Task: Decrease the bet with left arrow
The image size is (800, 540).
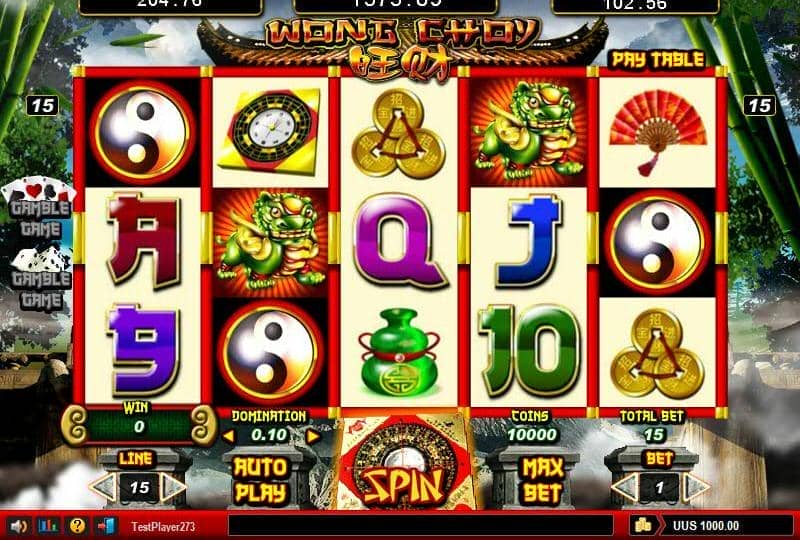Action: 624,487
